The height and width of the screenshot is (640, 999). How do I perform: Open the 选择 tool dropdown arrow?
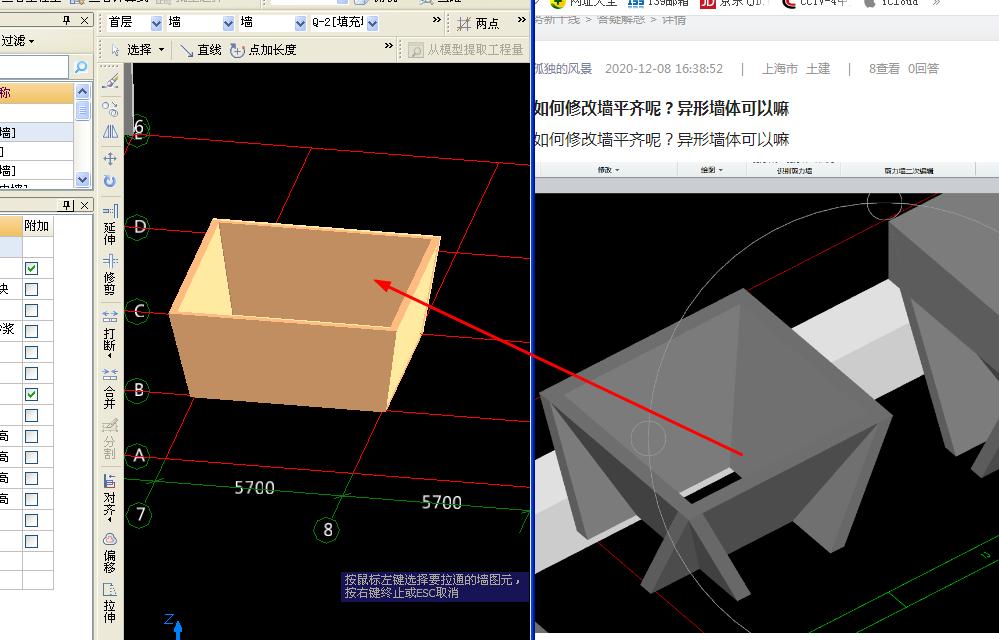point(161,50)
